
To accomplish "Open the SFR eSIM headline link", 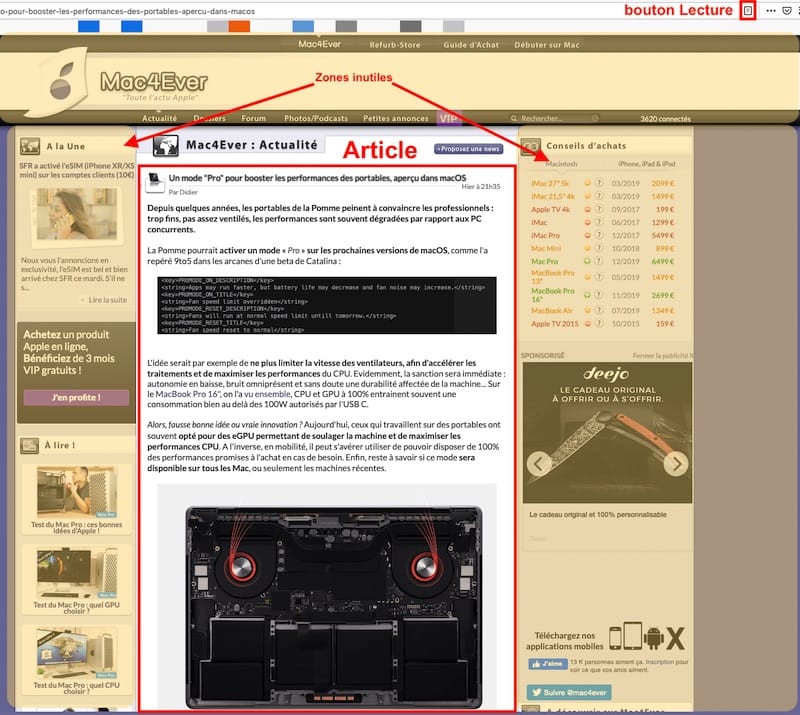I will click(x=77, y=170).
